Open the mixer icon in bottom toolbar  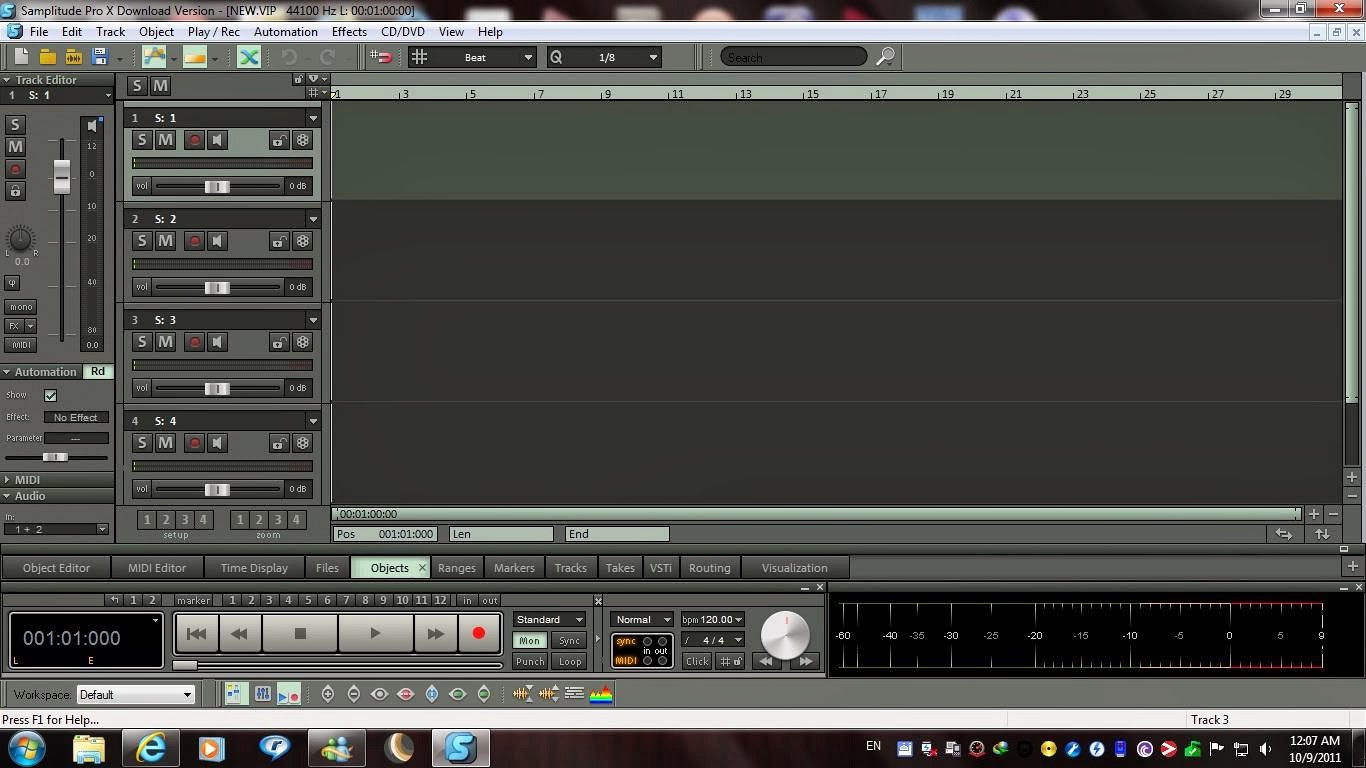[262, 694]
